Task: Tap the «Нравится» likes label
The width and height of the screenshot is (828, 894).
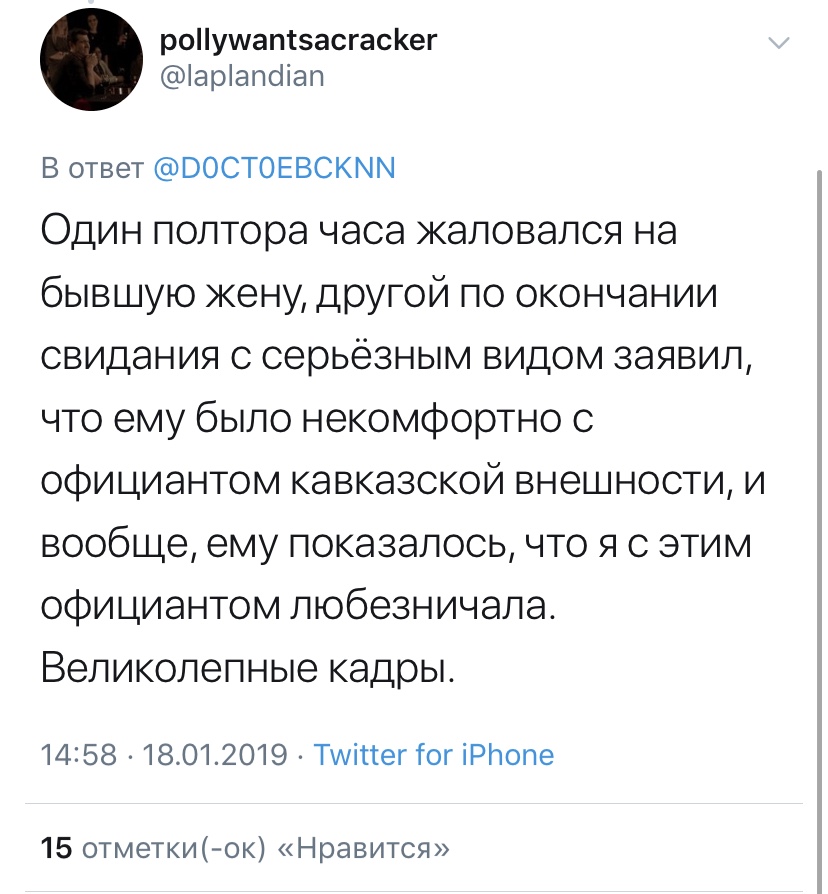Action: 363,848
